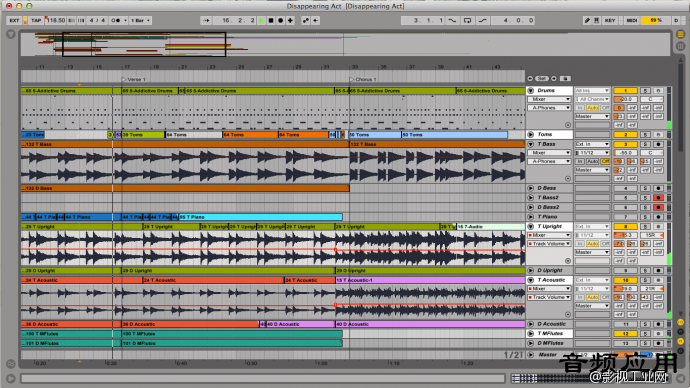Jump to the Verse 1 locator
The image size is (690, 388).
click(134, 80)
